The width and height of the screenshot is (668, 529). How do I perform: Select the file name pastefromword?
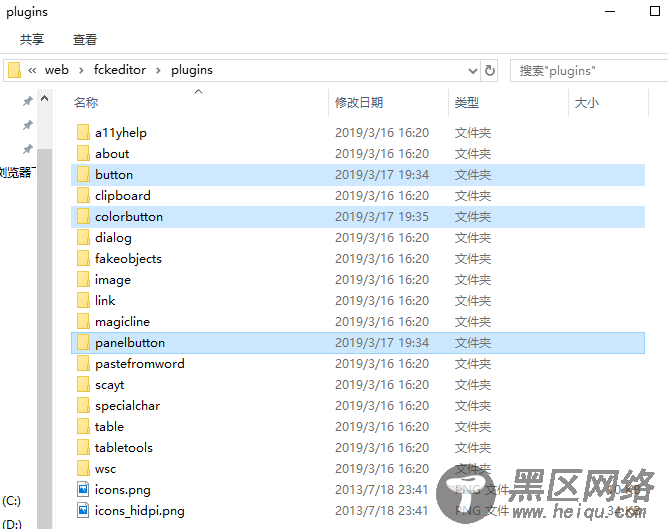pos(140,364)
